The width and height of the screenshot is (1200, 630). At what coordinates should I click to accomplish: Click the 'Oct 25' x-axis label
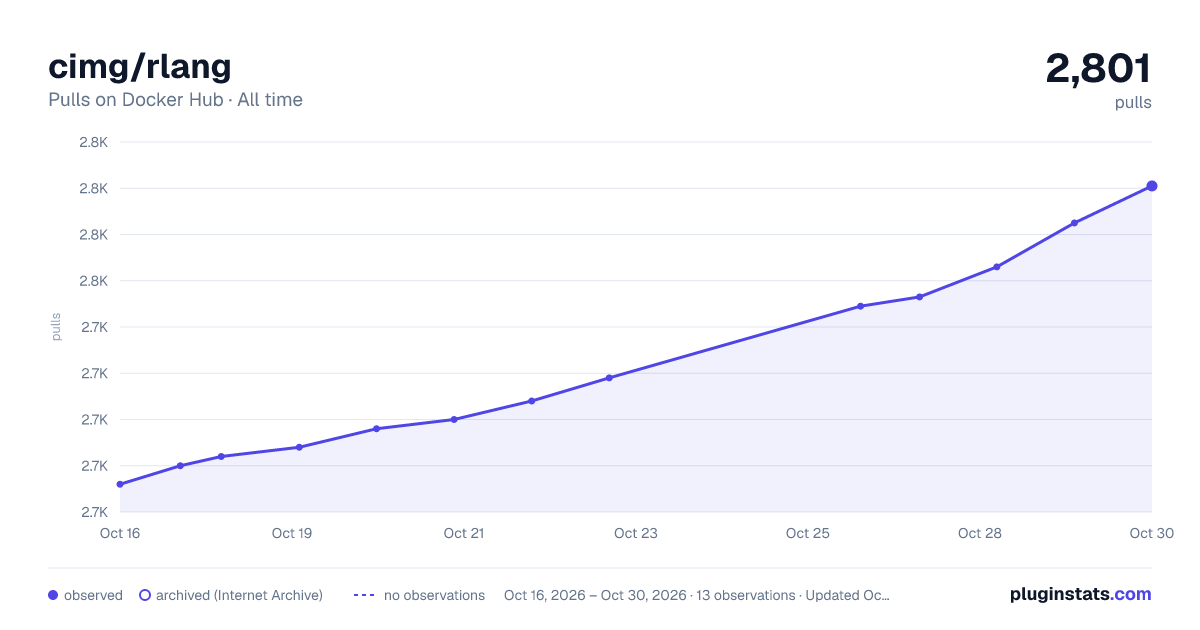click(808, 533)
